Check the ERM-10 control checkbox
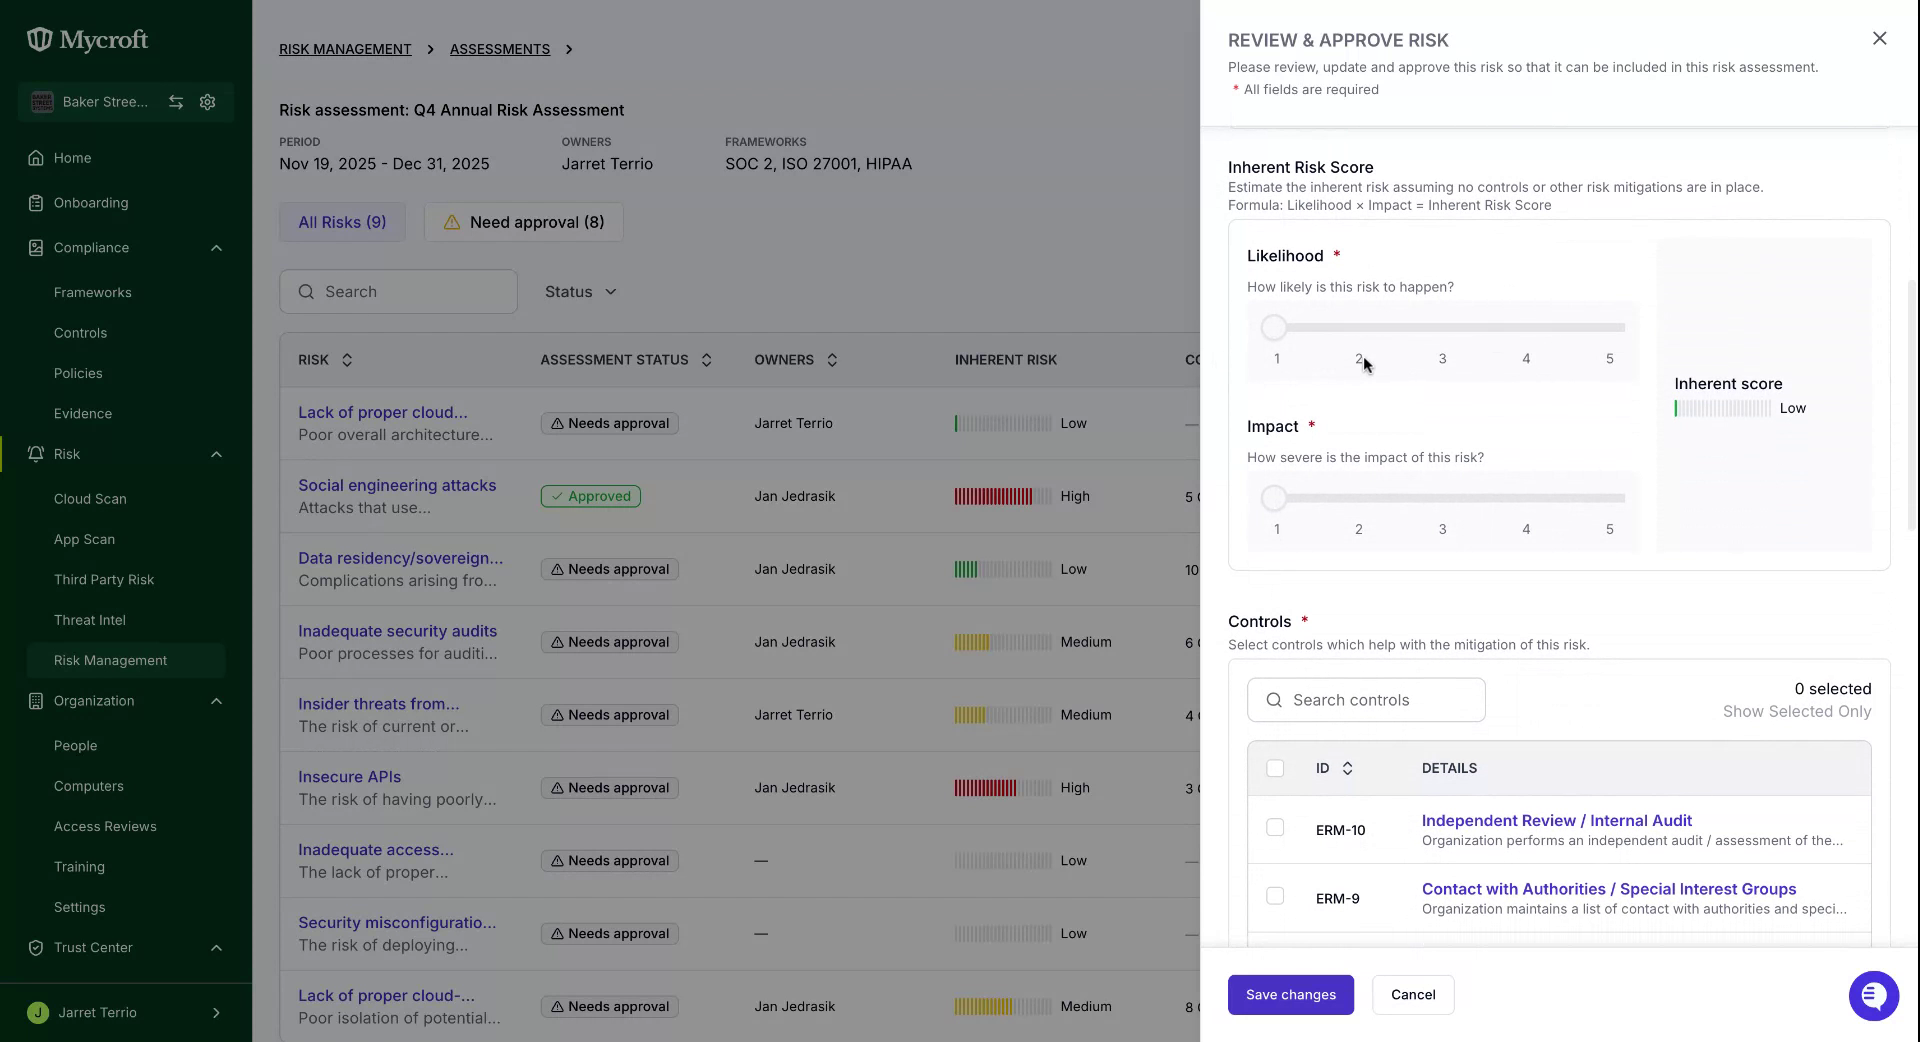The height and width of the screenshot is (1042, 1920). pyautogui.click(x=1275, y=828)
